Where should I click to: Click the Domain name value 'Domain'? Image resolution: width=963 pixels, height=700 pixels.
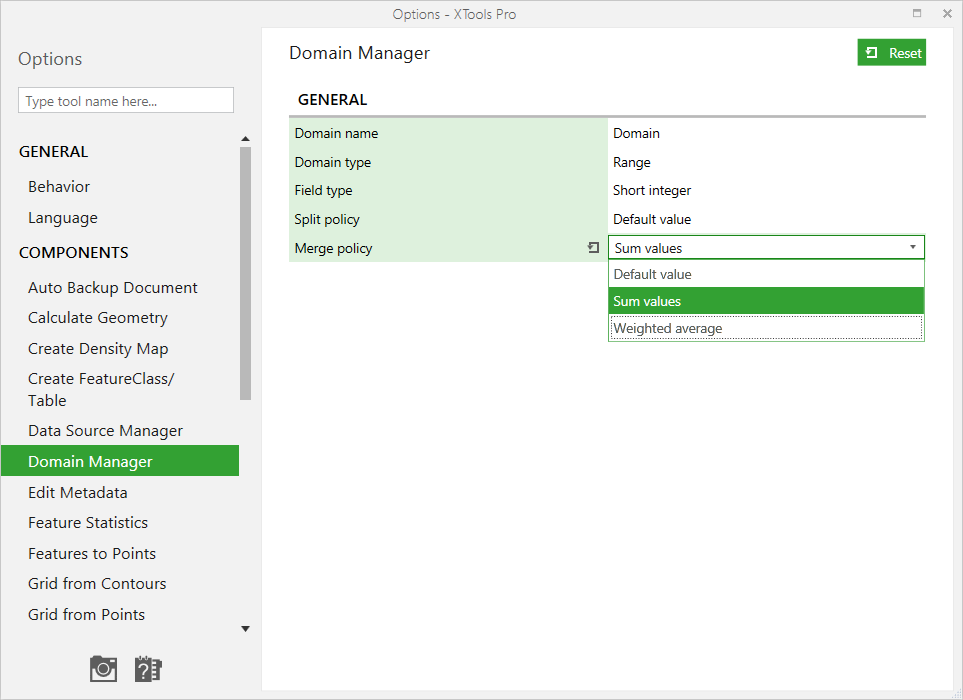click(x=636, y=133)
